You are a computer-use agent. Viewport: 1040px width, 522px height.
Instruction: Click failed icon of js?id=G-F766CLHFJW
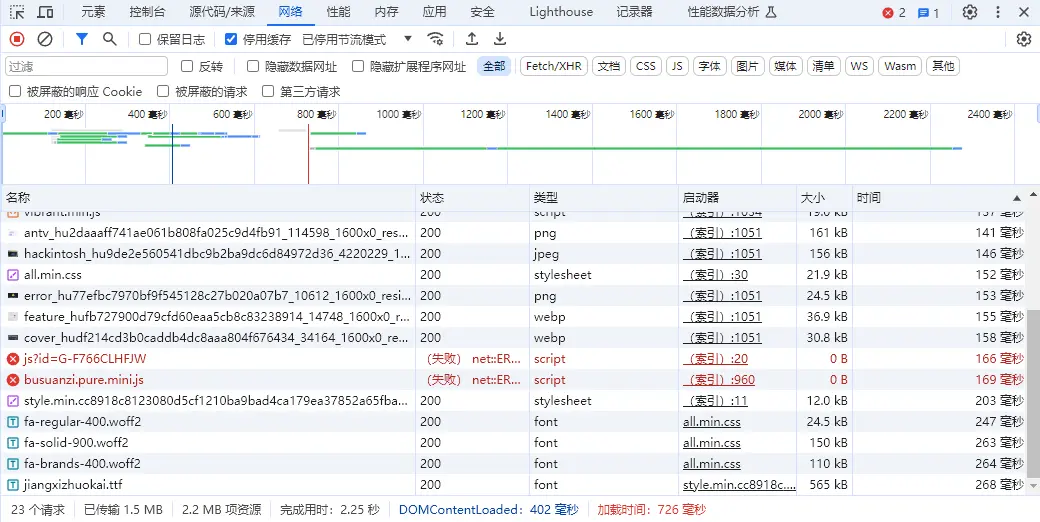coord(13,359)
